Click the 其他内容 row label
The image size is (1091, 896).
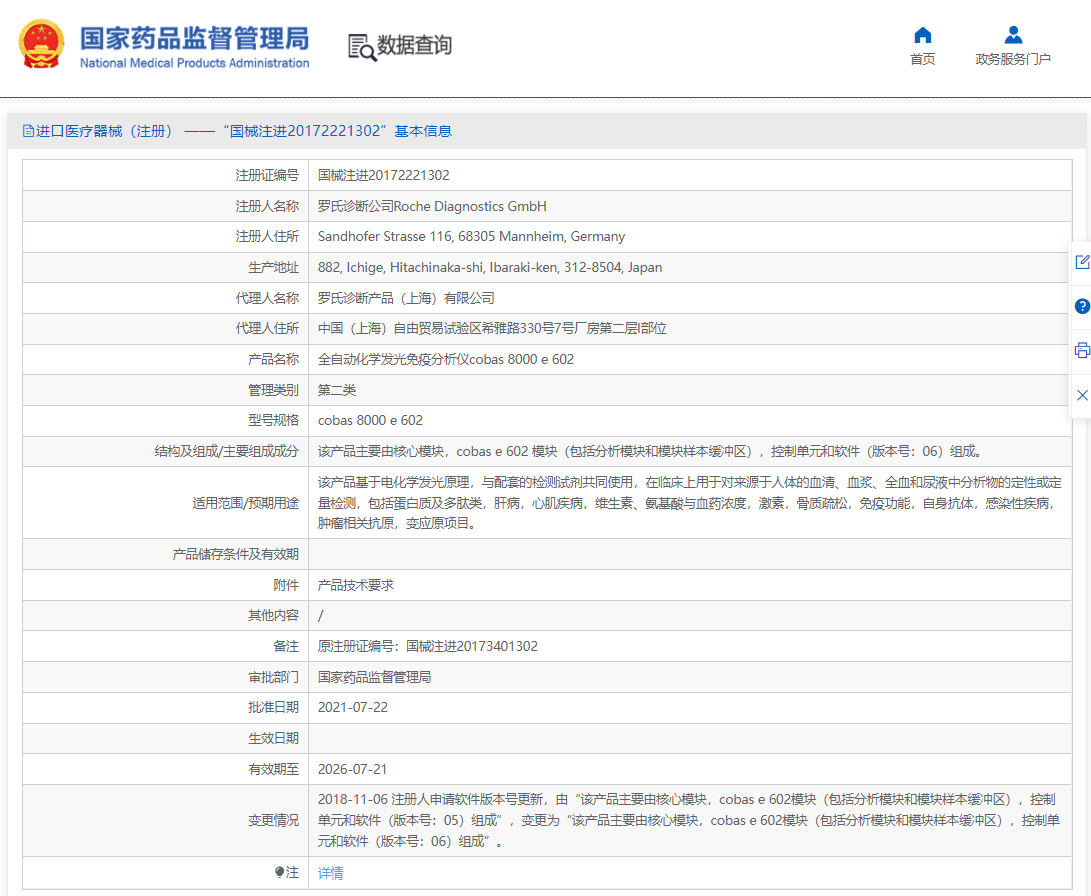point(273,616)
